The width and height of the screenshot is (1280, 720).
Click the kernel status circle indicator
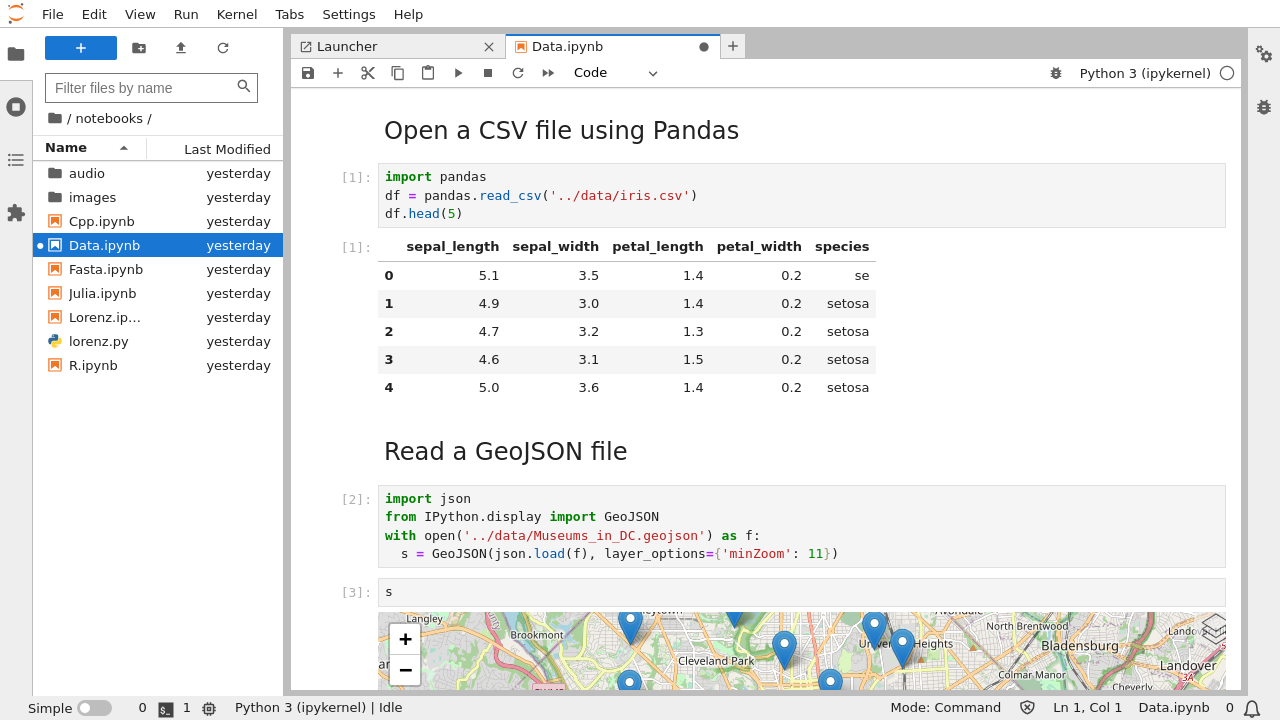[x=1227, y=73]
